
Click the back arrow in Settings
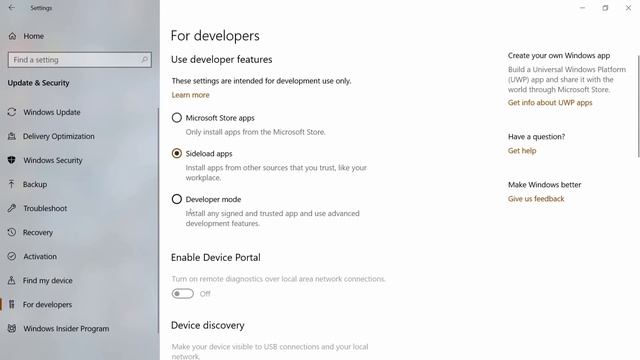(x=11, y=8)
